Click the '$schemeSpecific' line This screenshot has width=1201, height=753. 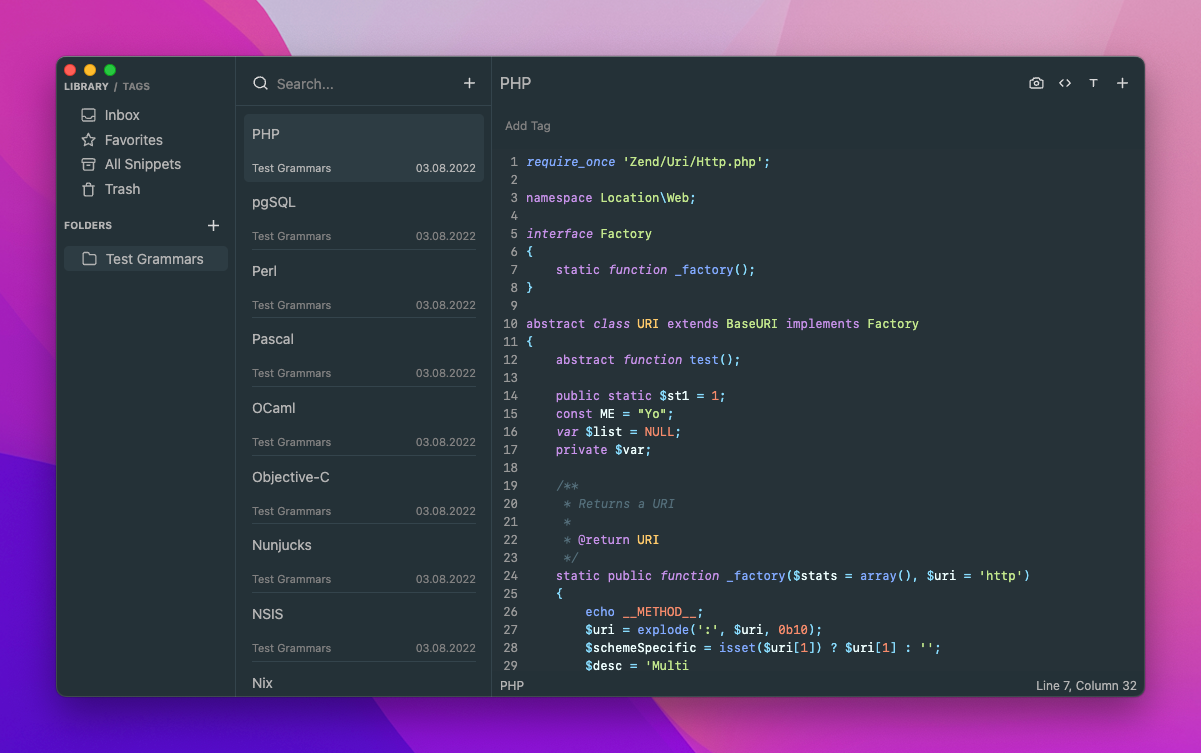(763, 648)
